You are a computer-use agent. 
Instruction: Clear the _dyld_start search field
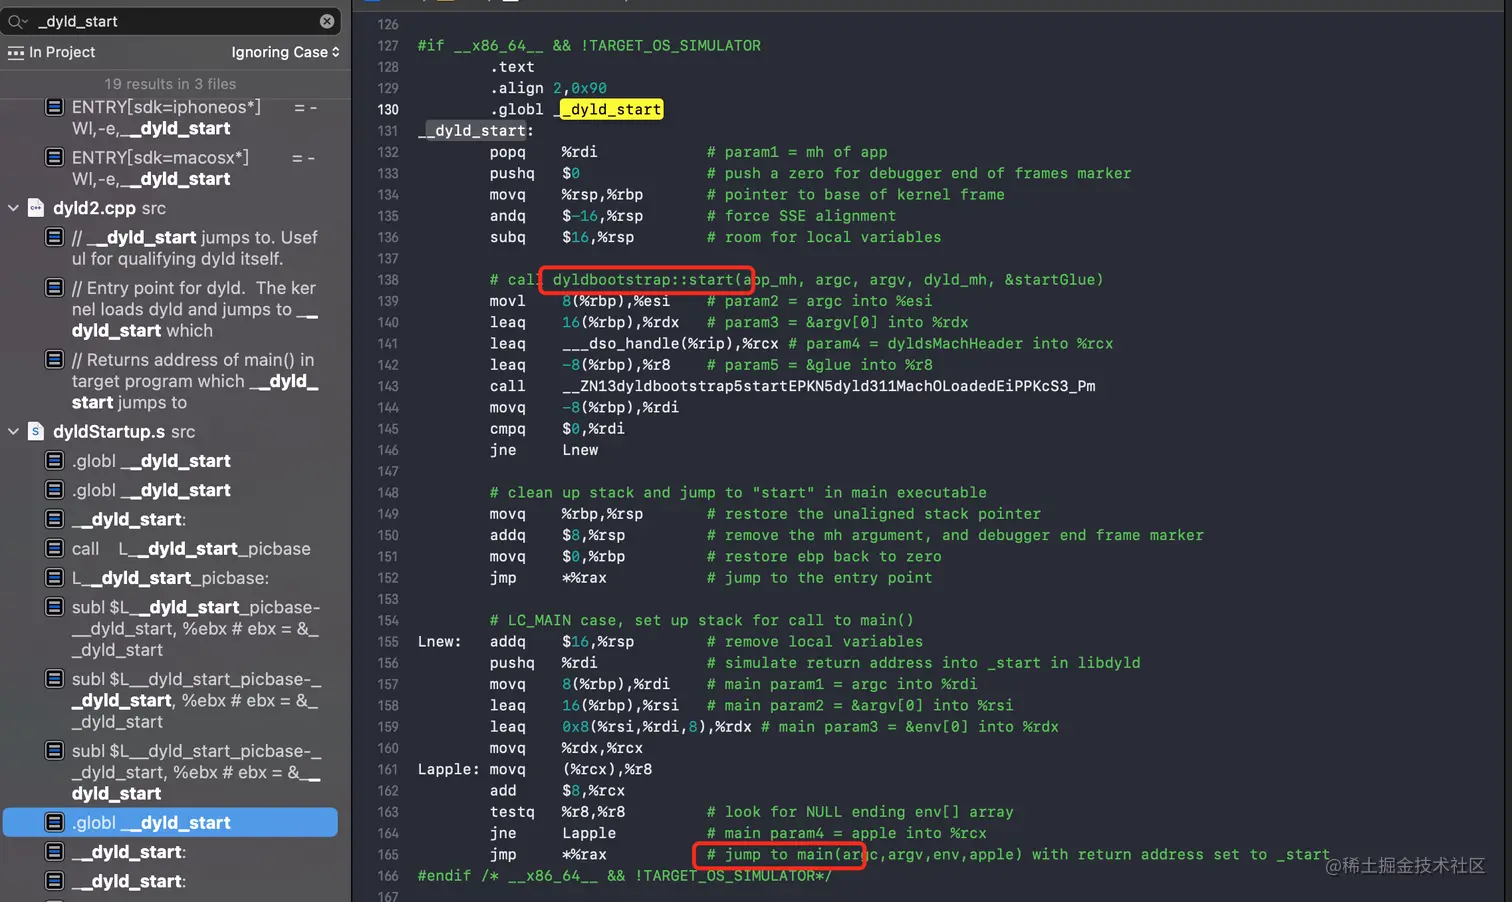coord(327,21)
